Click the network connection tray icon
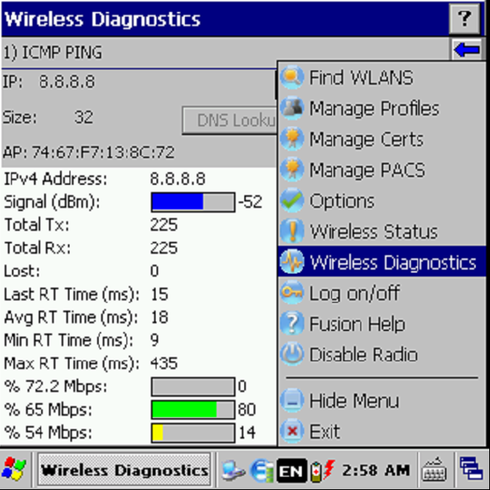Image resolution: width=490 pixels, height=490 pixels. pos(233,470)
